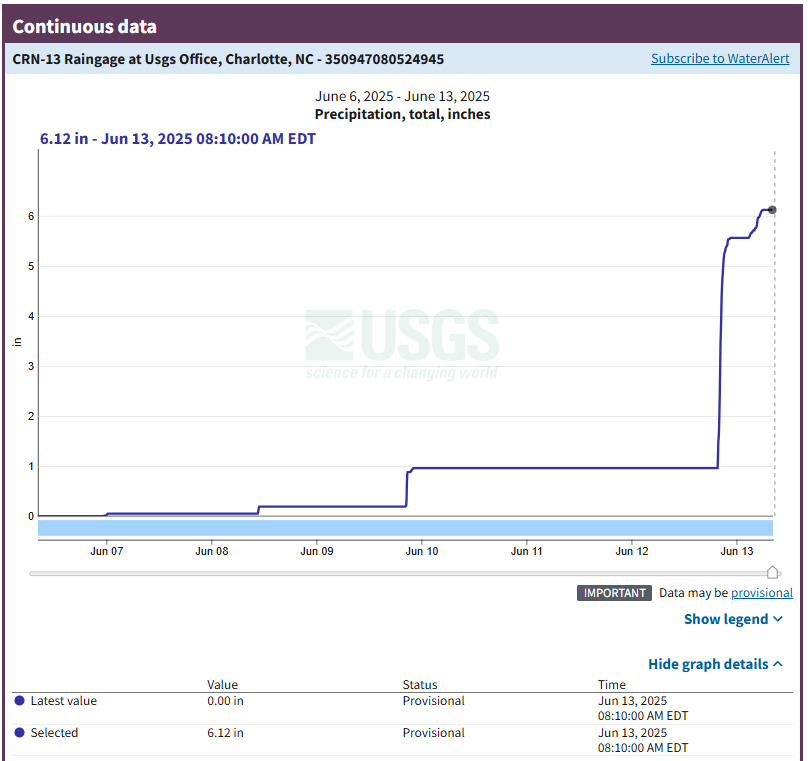Click the light blue brush bar
808x761 pixels.
point(405,528)
